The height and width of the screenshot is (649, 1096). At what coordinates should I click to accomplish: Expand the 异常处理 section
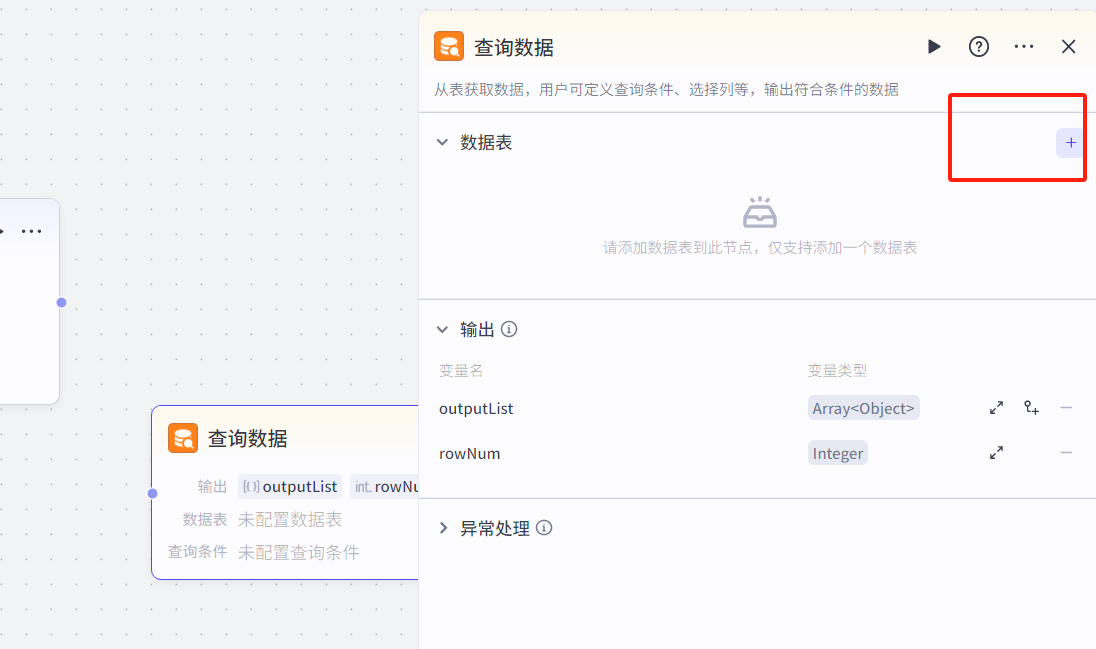point(442,528)
